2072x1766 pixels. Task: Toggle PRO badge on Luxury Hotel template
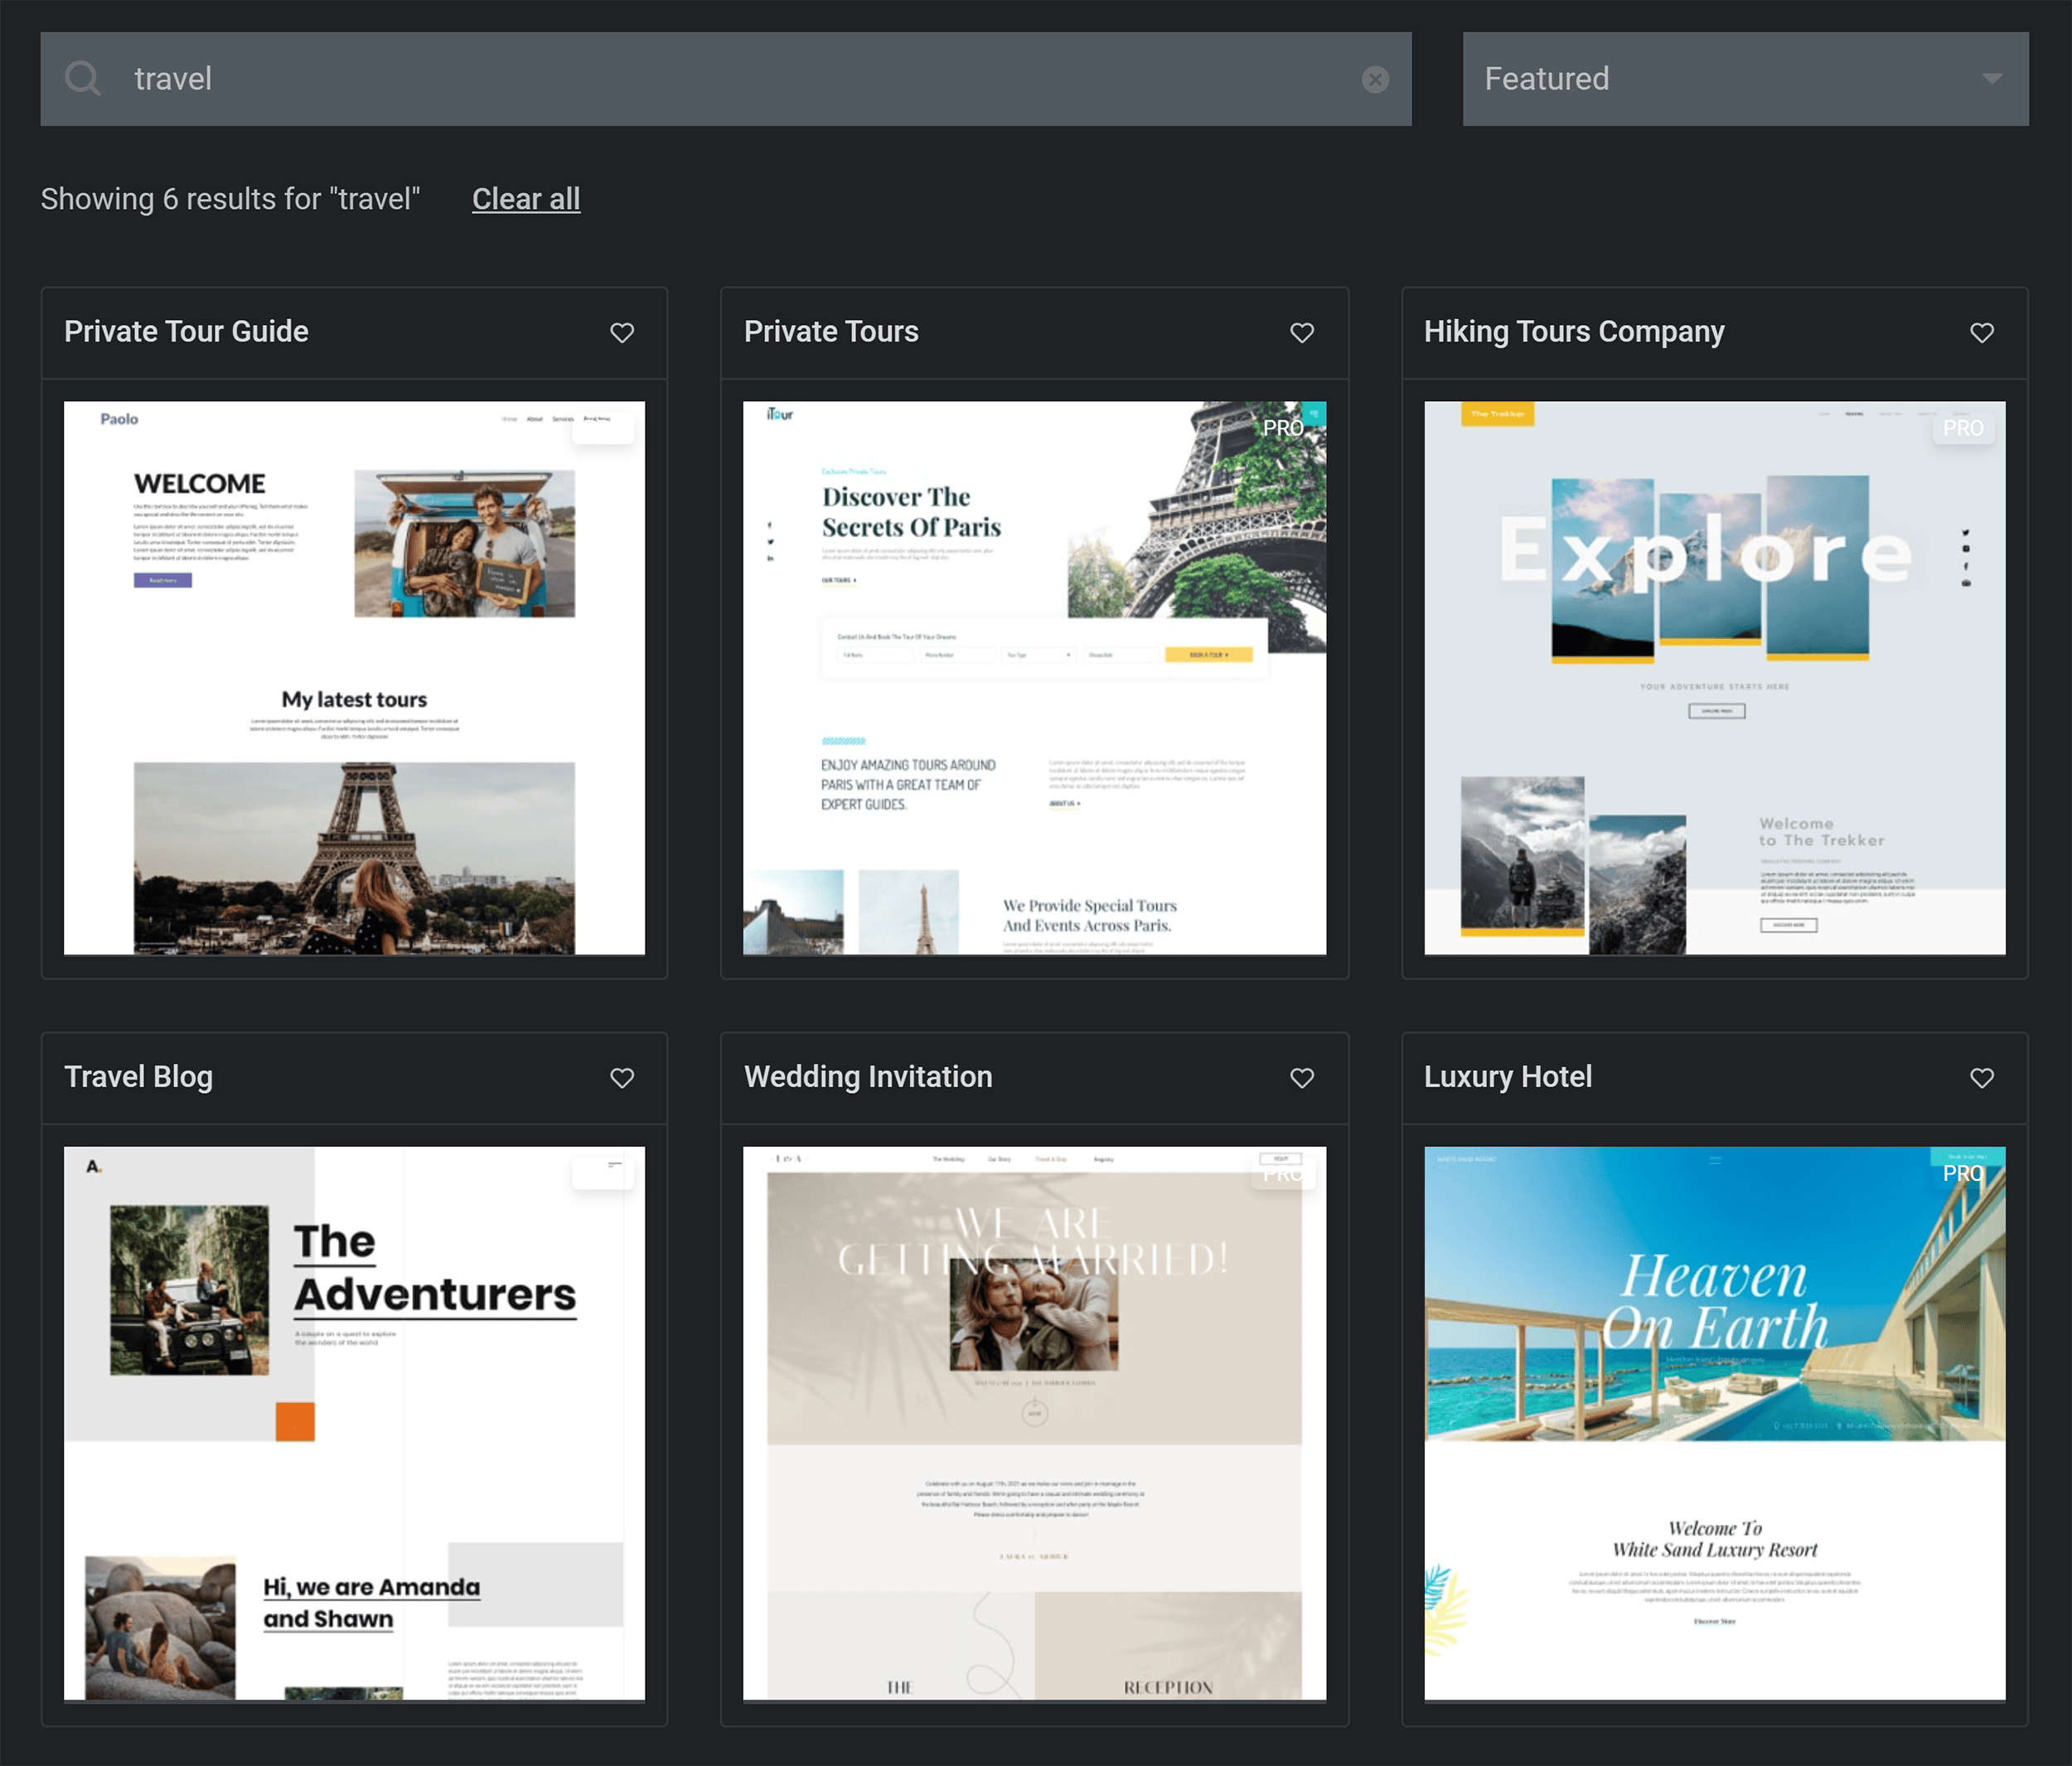tap(1963, 1172)
